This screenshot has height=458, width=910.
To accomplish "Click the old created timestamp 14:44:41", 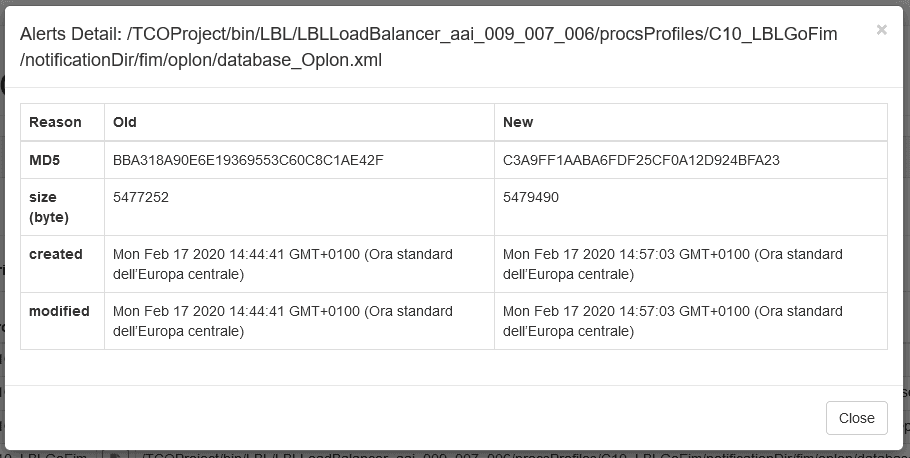I will click(283, 264).
